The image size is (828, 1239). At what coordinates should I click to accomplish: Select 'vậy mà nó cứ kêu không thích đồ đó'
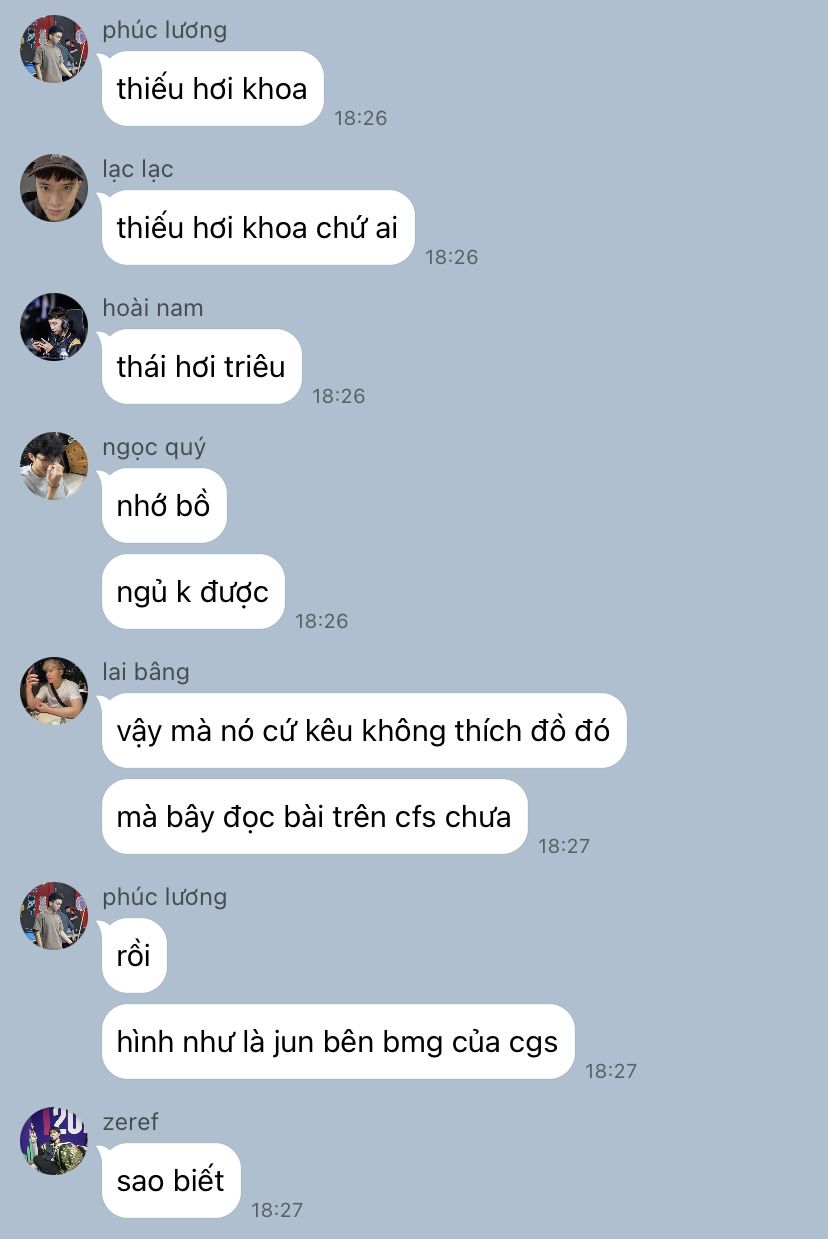click(364, 731)
